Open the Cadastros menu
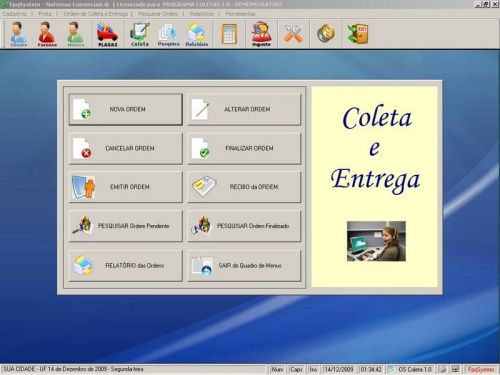This screenshot has width=500, height=375. [15, 14]
